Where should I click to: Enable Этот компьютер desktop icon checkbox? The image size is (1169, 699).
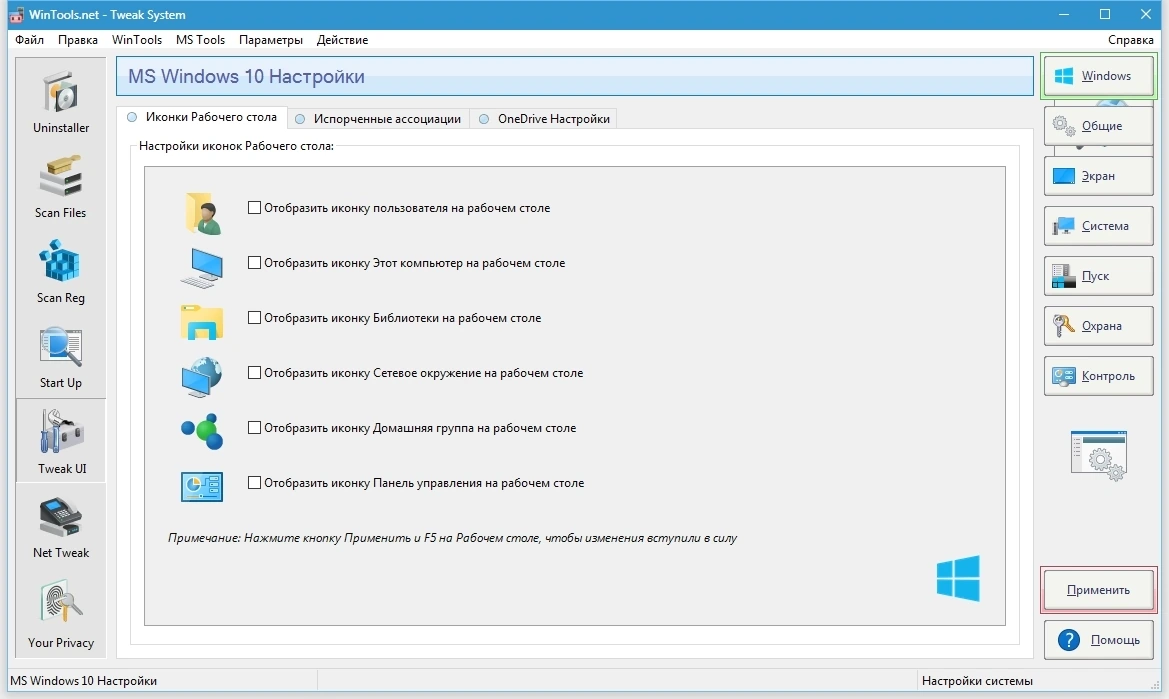click(254, 263)
